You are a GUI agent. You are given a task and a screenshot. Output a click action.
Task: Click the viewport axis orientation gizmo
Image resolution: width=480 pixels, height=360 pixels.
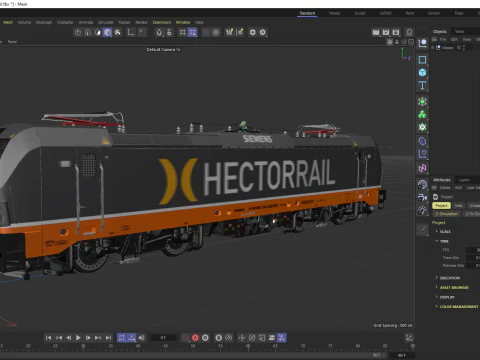(405, 54)
